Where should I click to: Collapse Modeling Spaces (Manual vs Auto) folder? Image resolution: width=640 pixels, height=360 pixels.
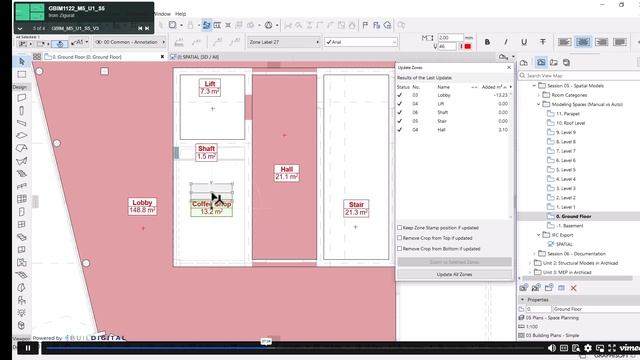pos(538,104)
